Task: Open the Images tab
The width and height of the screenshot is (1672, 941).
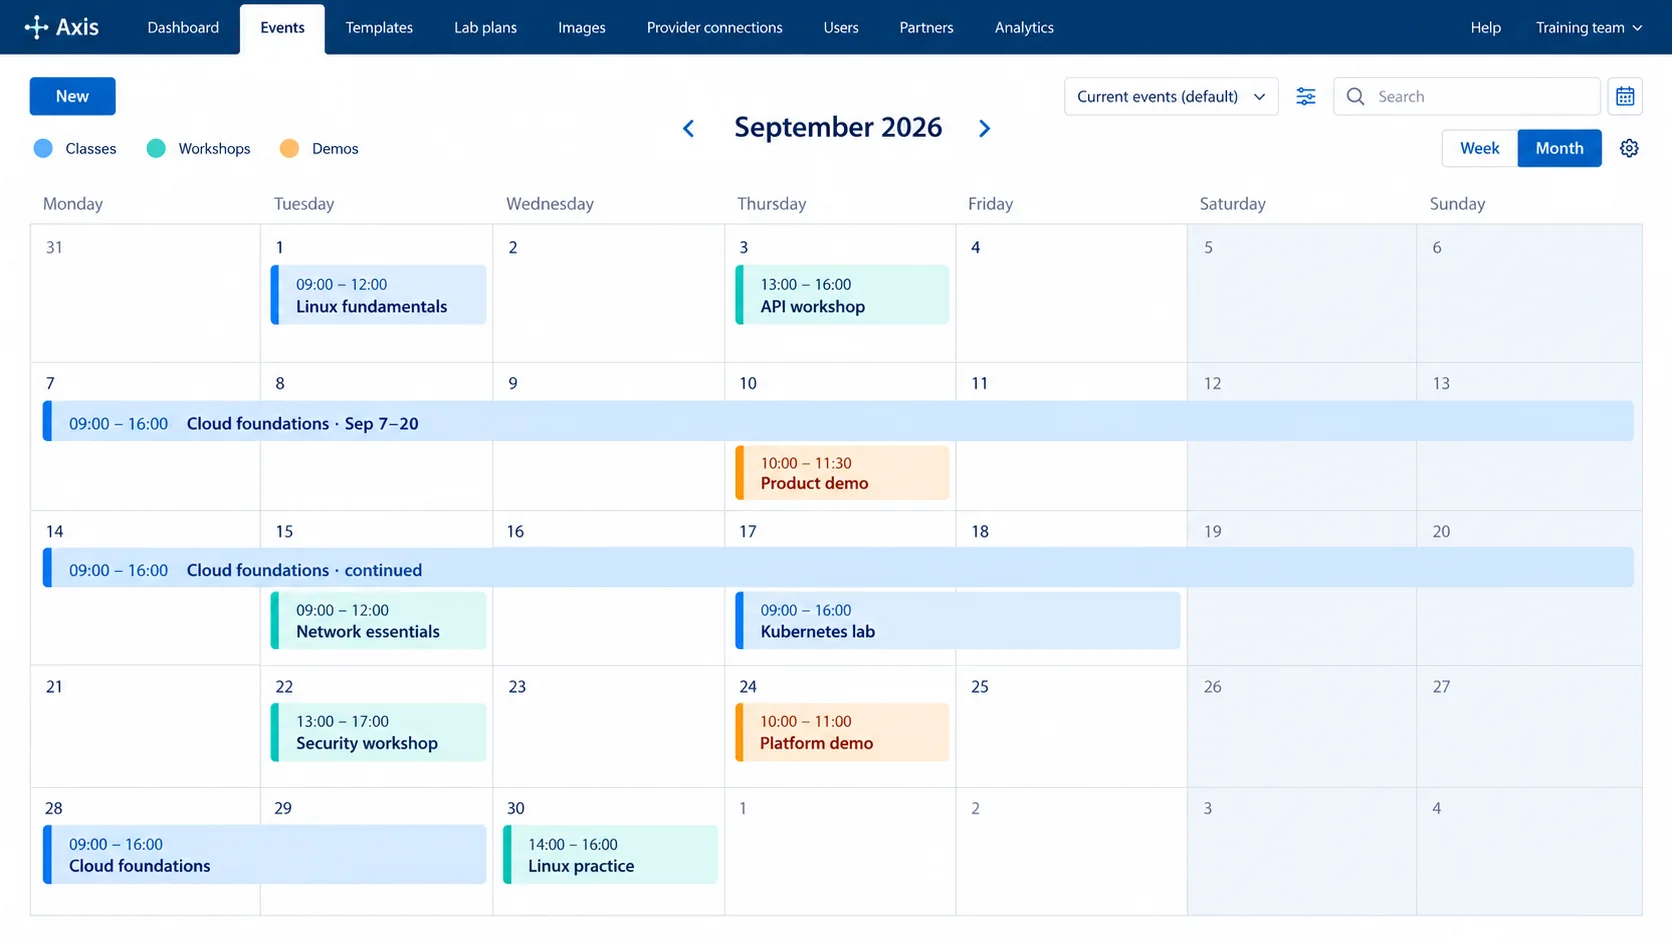Action: 581,27
